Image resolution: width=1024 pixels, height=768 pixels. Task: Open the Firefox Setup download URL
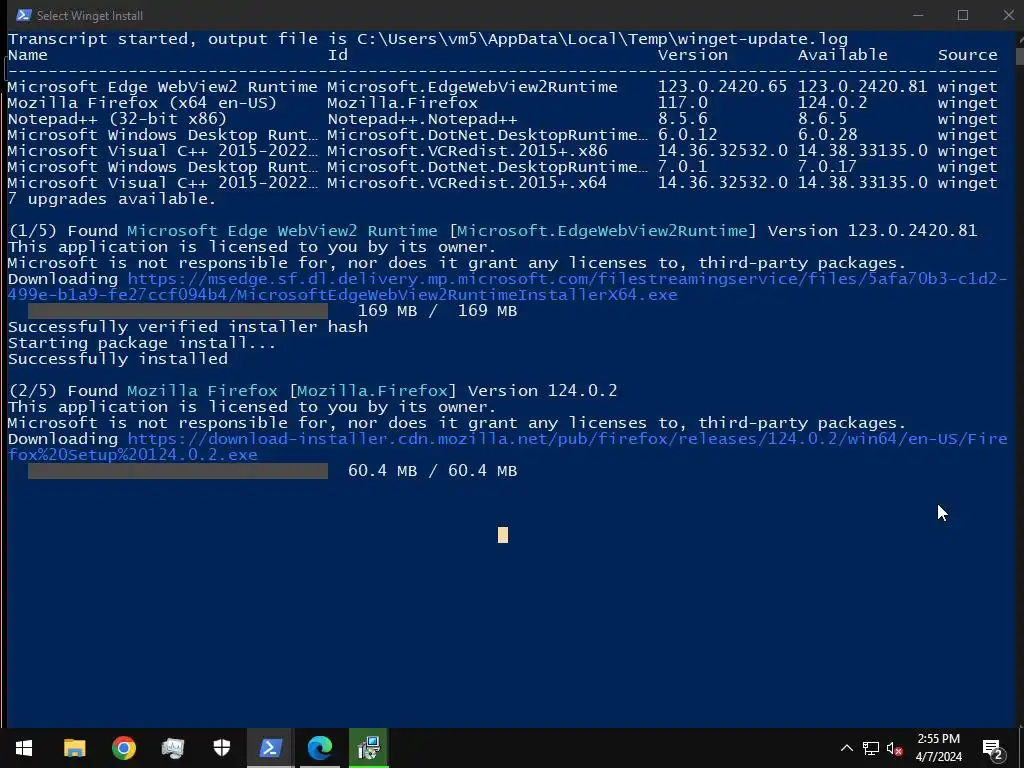507,447
